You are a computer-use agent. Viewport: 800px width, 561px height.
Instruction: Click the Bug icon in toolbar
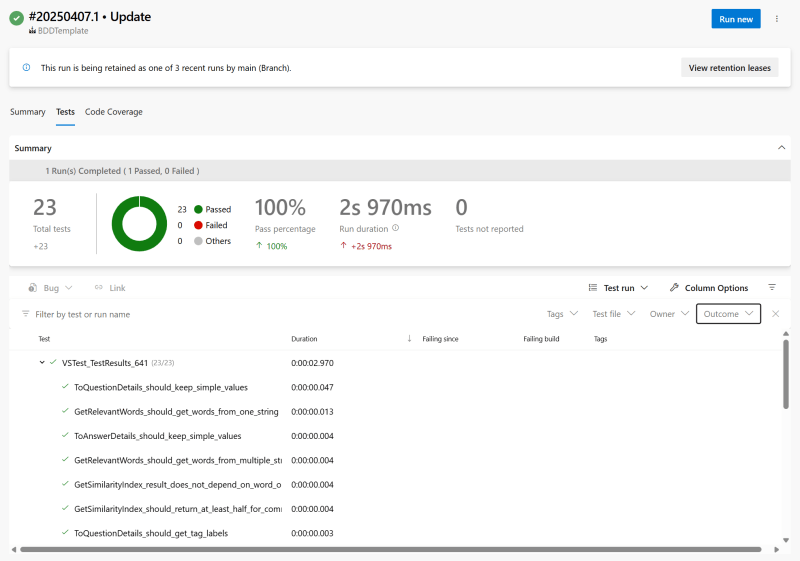33,288
